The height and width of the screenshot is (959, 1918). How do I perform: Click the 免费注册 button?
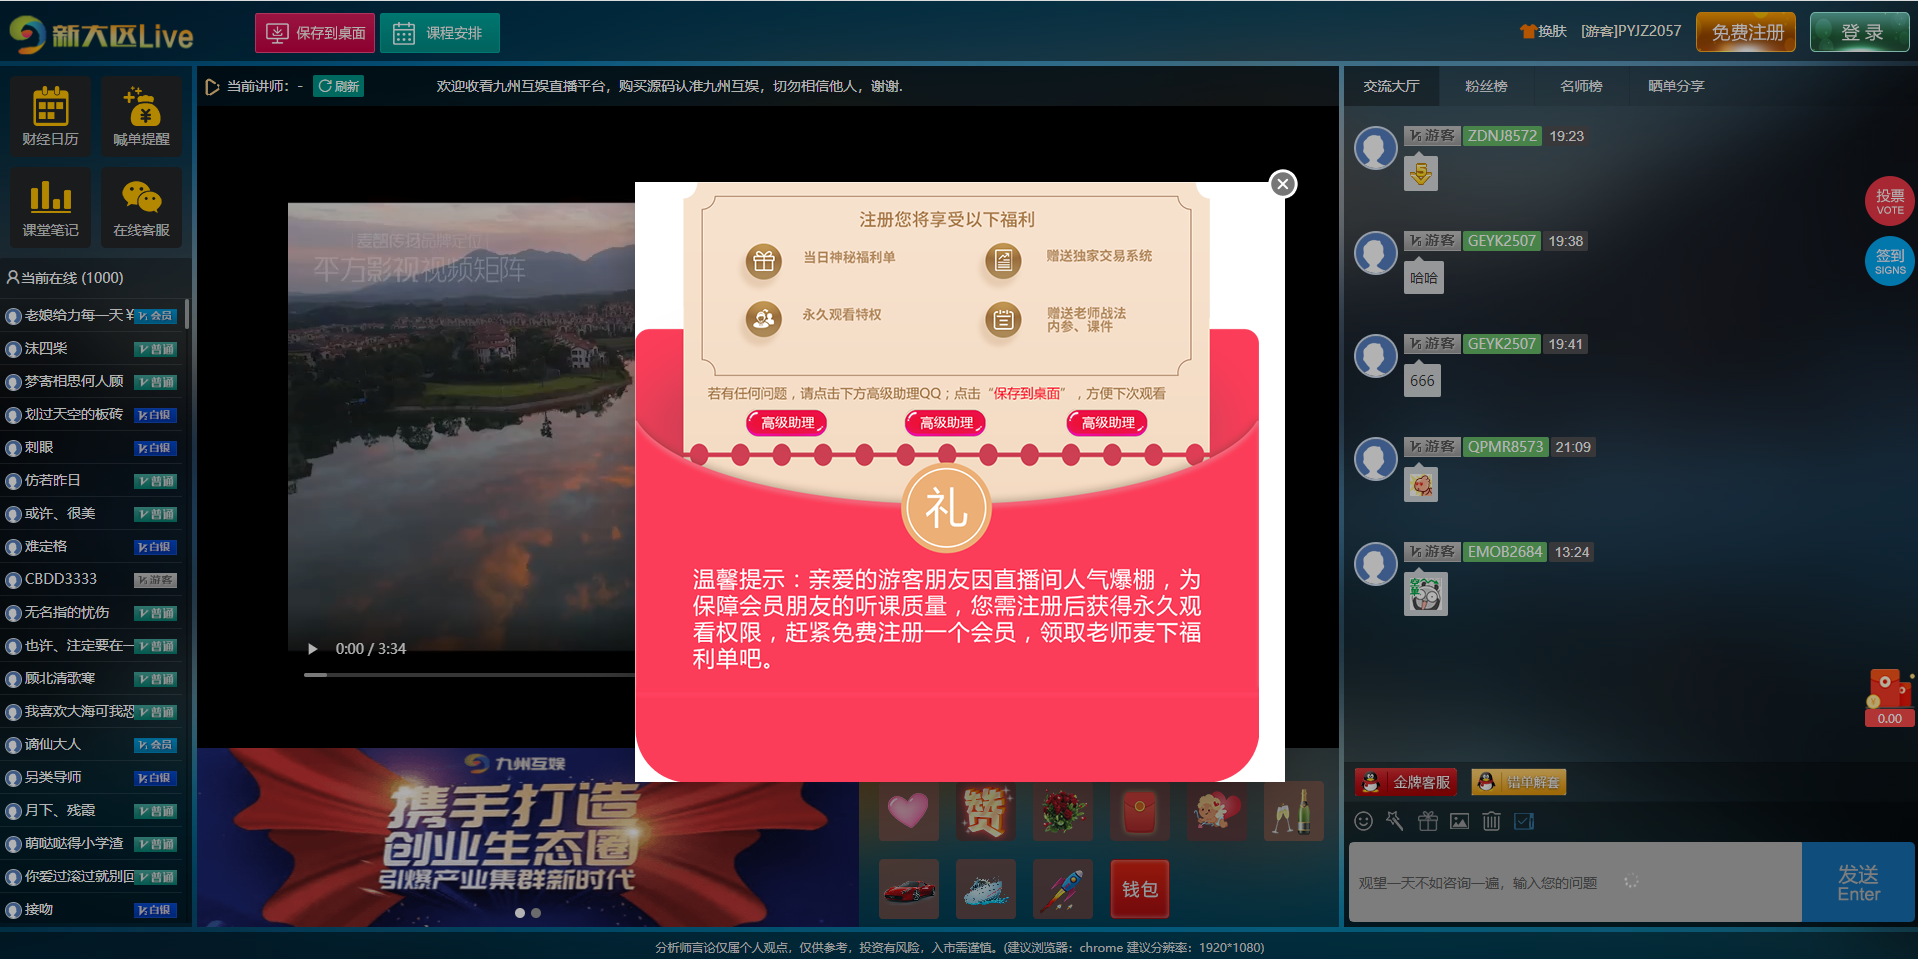coord(1746,32)
